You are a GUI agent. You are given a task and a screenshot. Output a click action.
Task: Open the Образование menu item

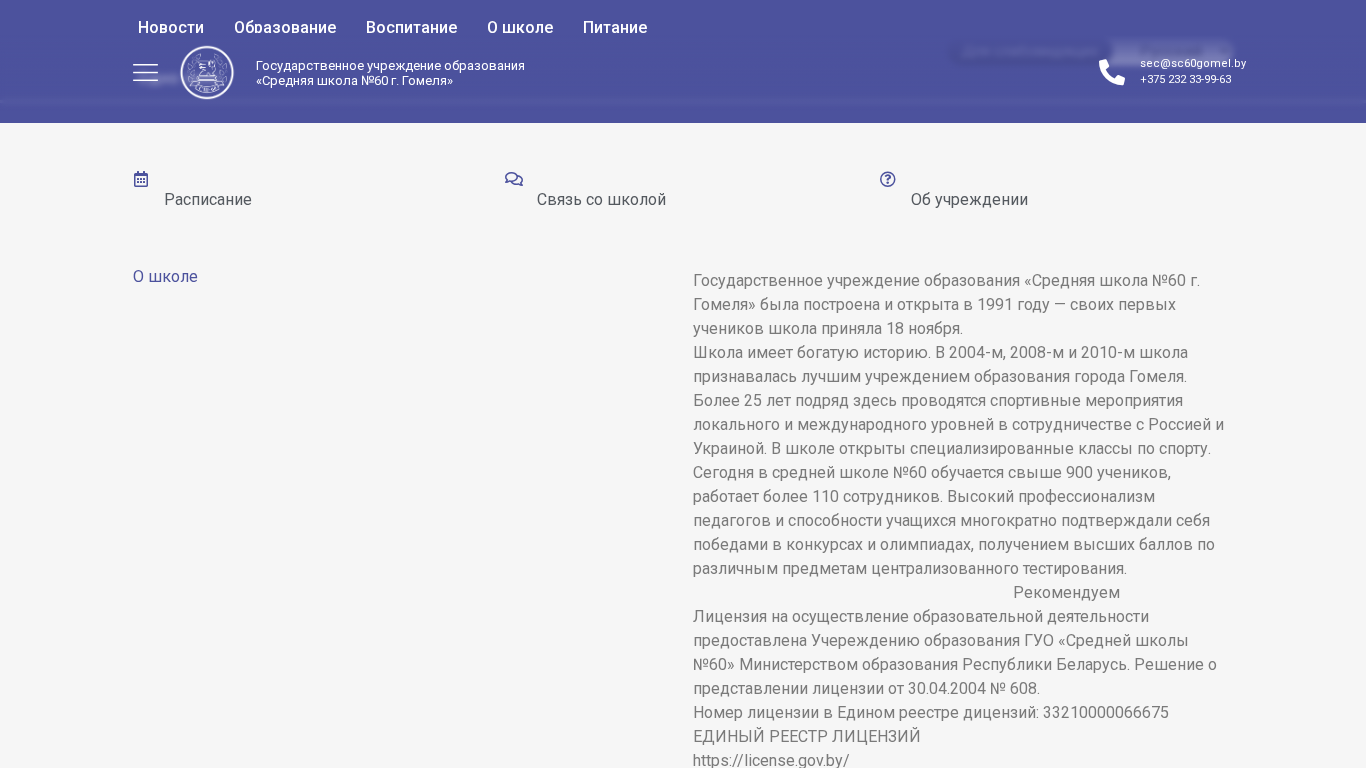[285, 28]
